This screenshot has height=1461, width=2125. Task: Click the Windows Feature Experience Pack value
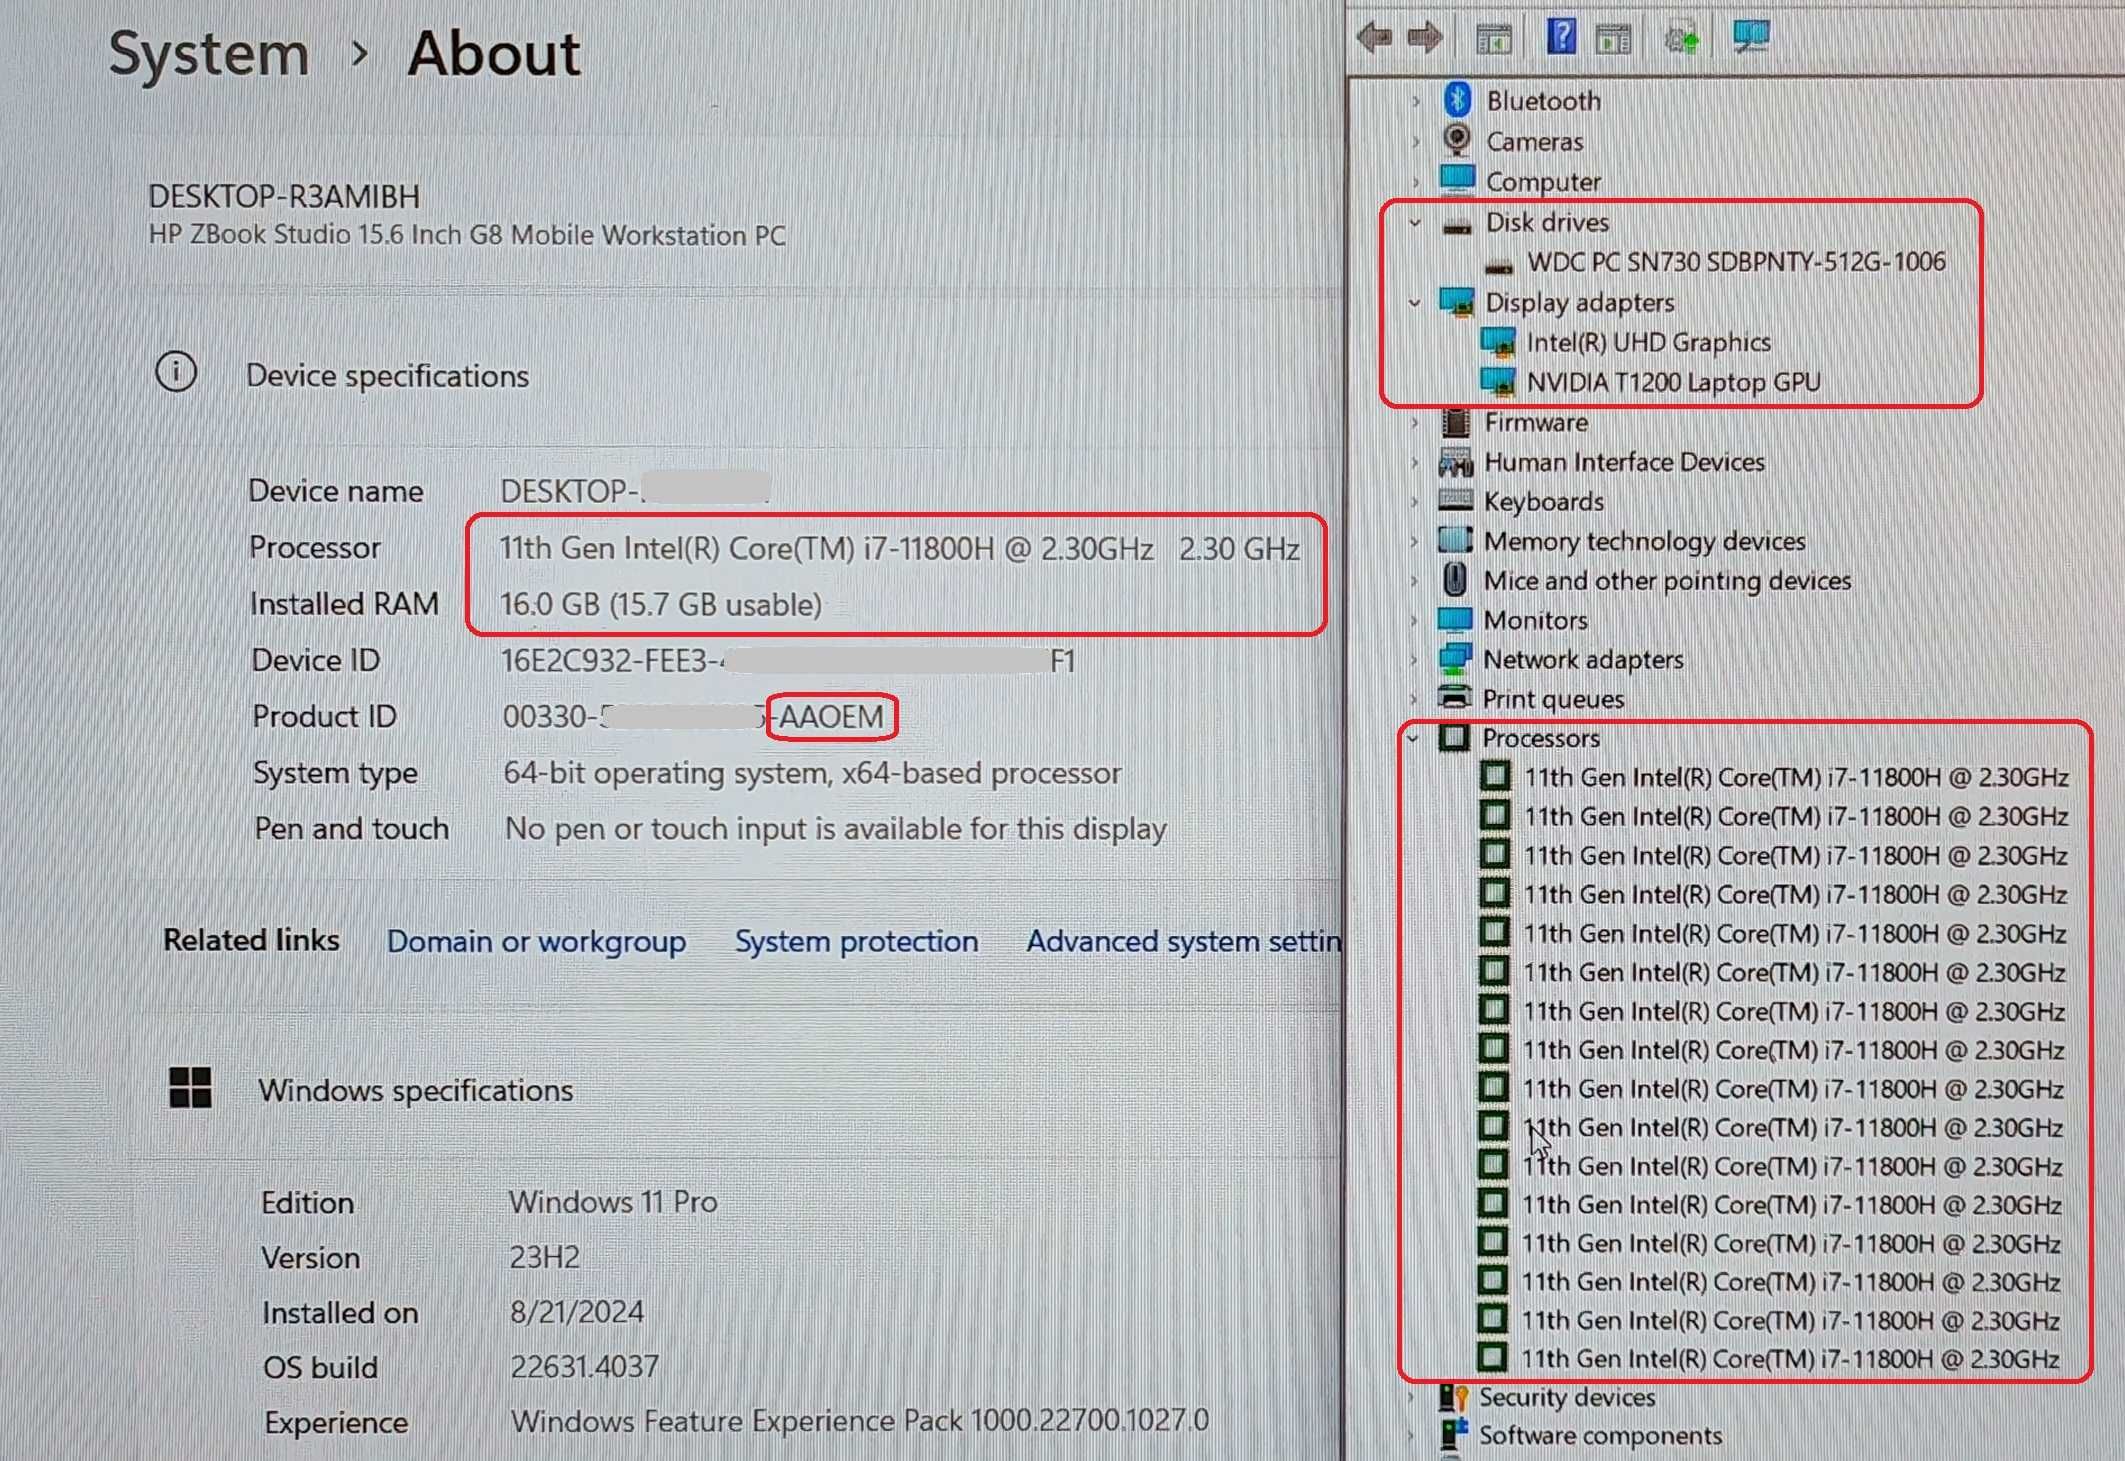tap(859, 1420)
